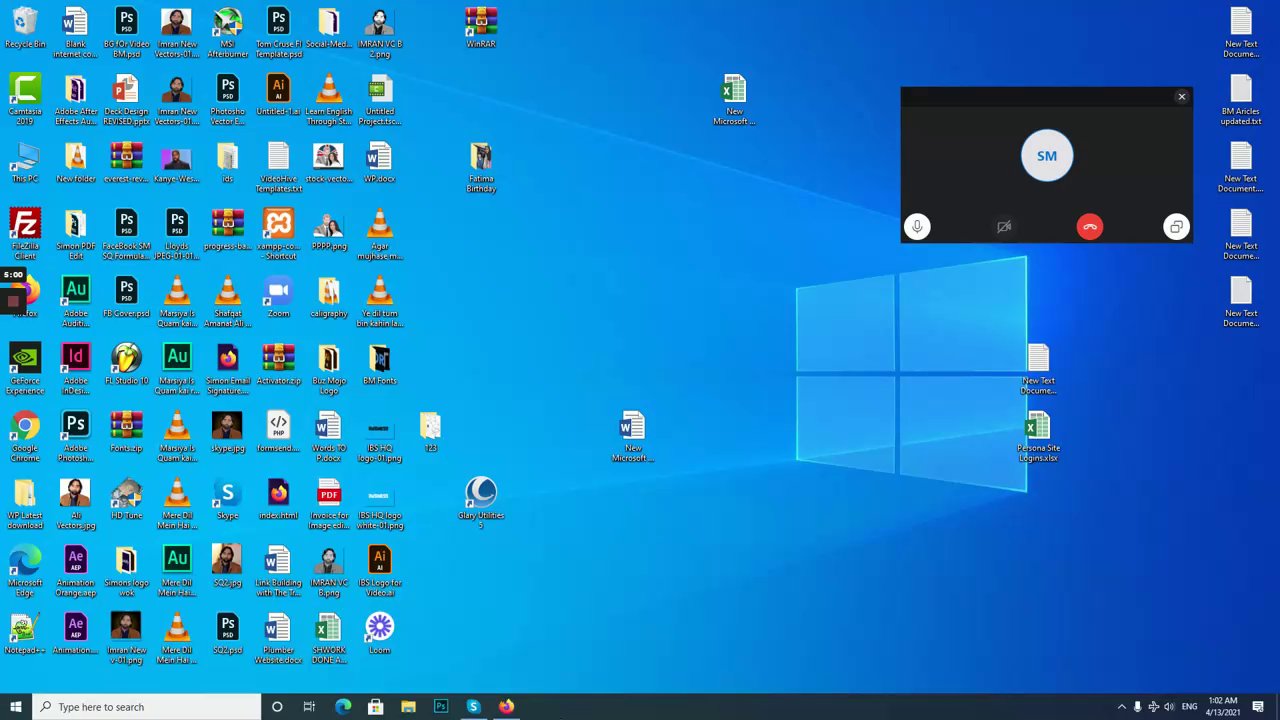The height and width of the screenshot is (720, 1280).
Task: Select the Deck Design REVISED.pptx file
Action: click(126, 100)
